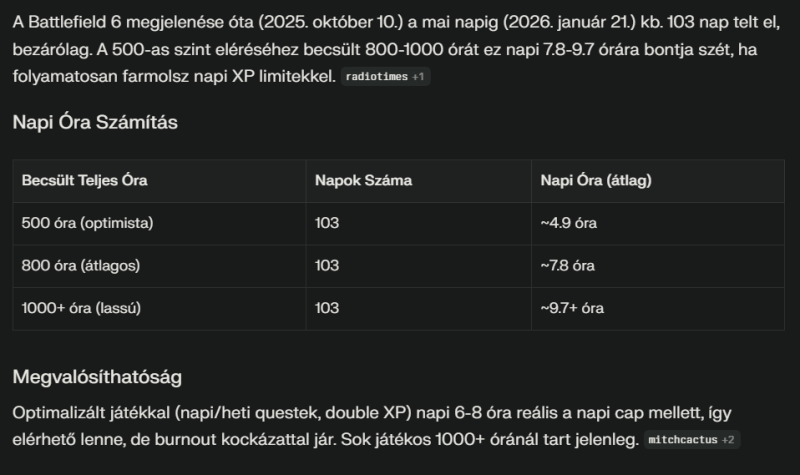Screen dimensions: 800x475
Task: Click the "Megvalósíthatóság" heading
Action: click(x=96, y=377)
